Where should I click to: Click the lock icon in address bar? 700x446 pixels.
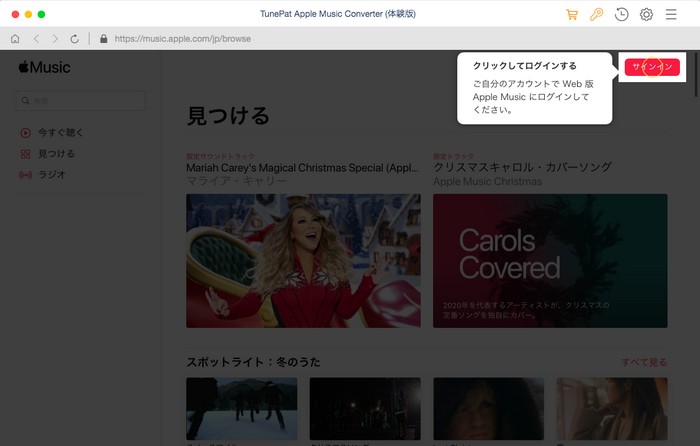104,39
